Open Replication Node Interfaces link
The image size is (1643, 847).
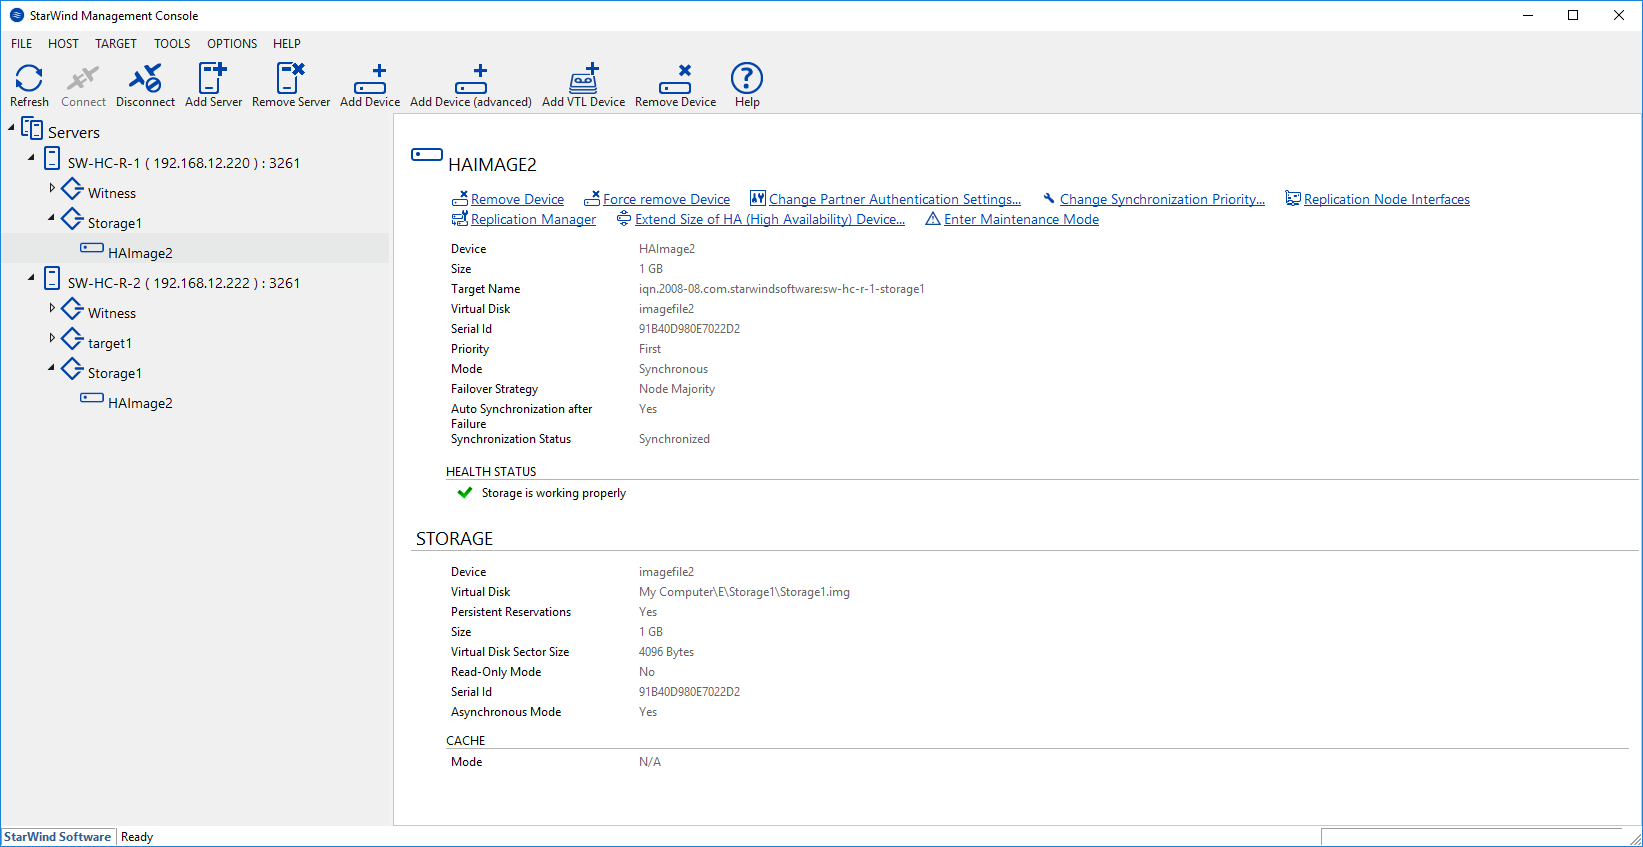(1387, 200)
